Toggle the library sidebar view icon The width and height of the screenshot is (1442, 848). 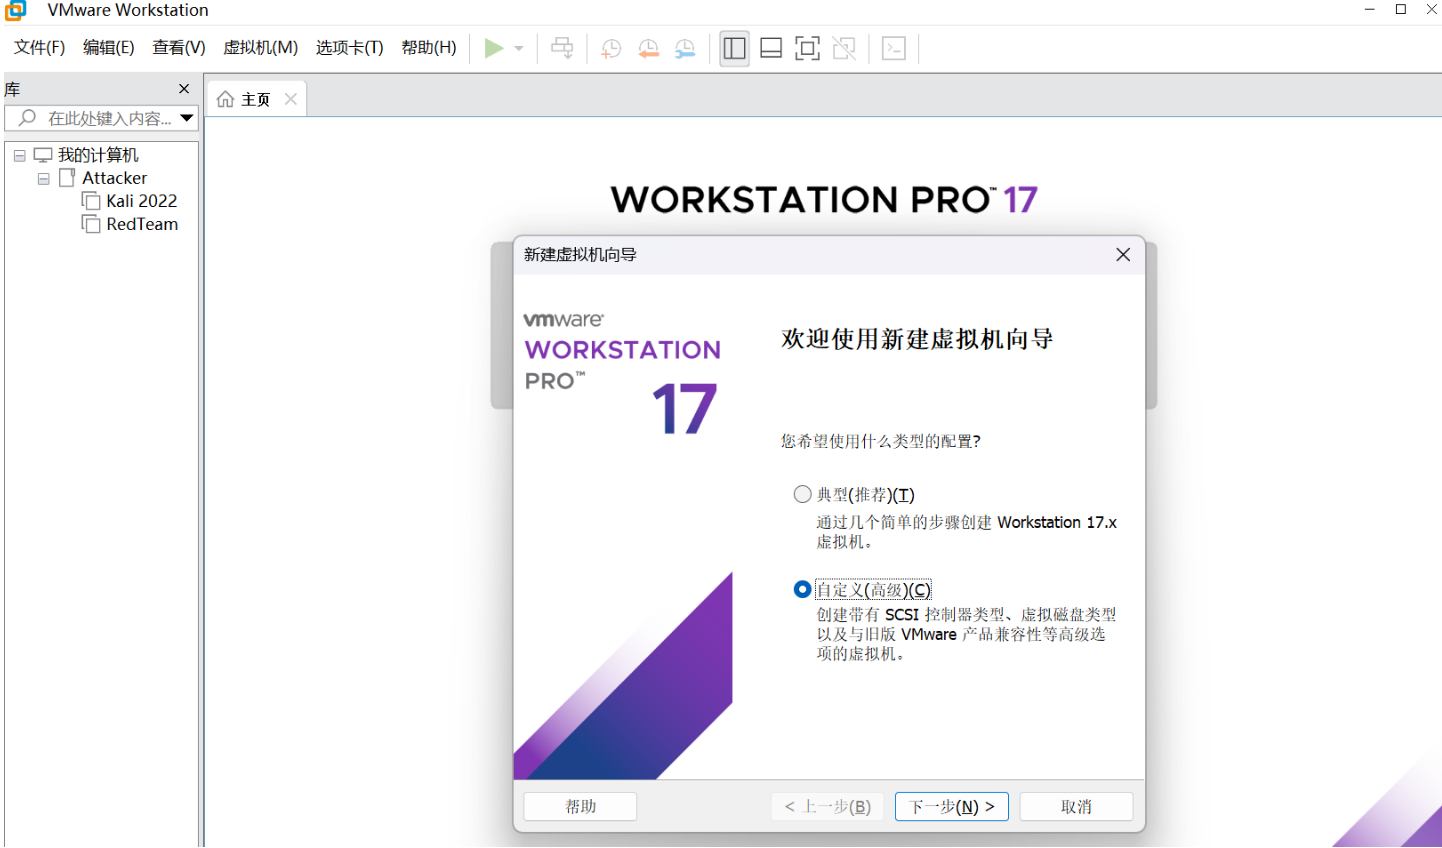(735, 48)
